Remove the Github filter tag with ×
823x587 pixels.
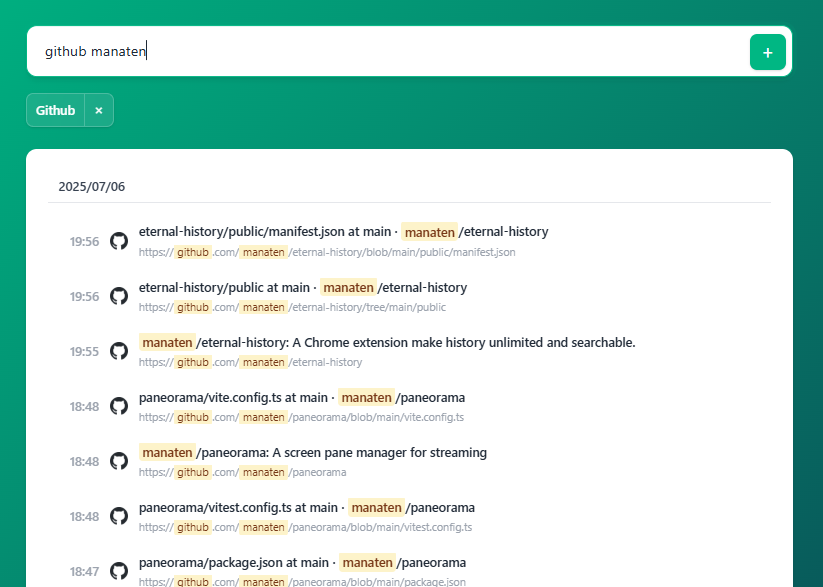(x=99, y=110)
